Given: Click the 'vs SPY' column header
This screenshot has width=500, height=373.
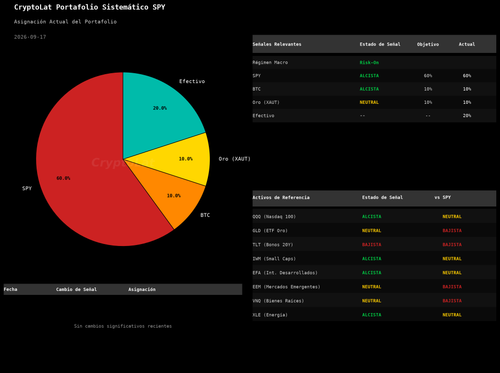Looking at the screenshot, I should [x=443, y=197].
